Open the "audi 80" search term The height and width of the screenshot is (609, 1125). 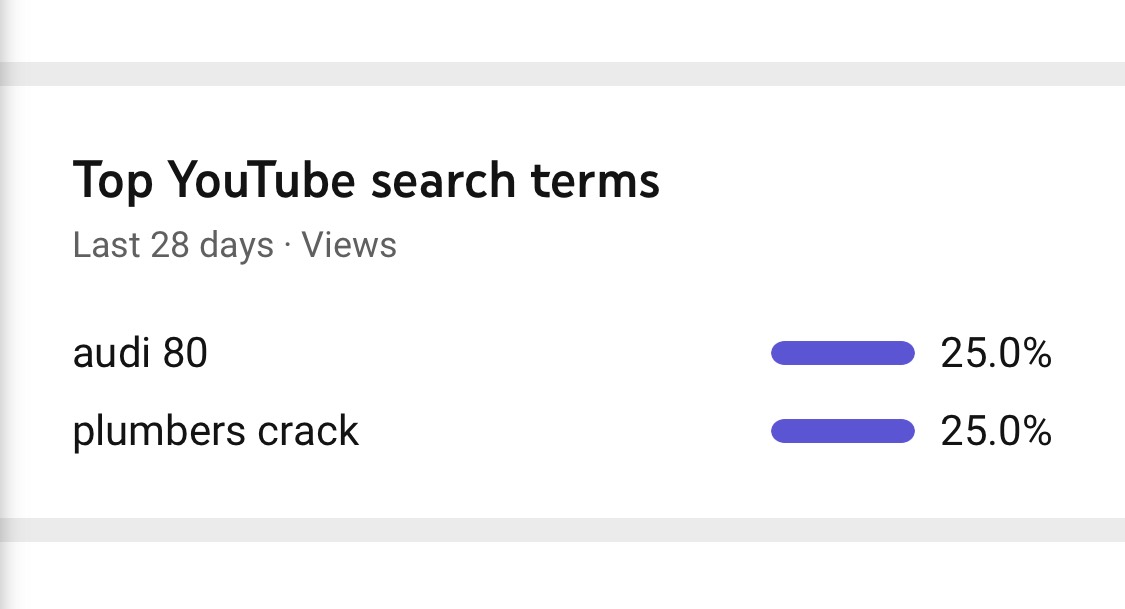[140, 353]
